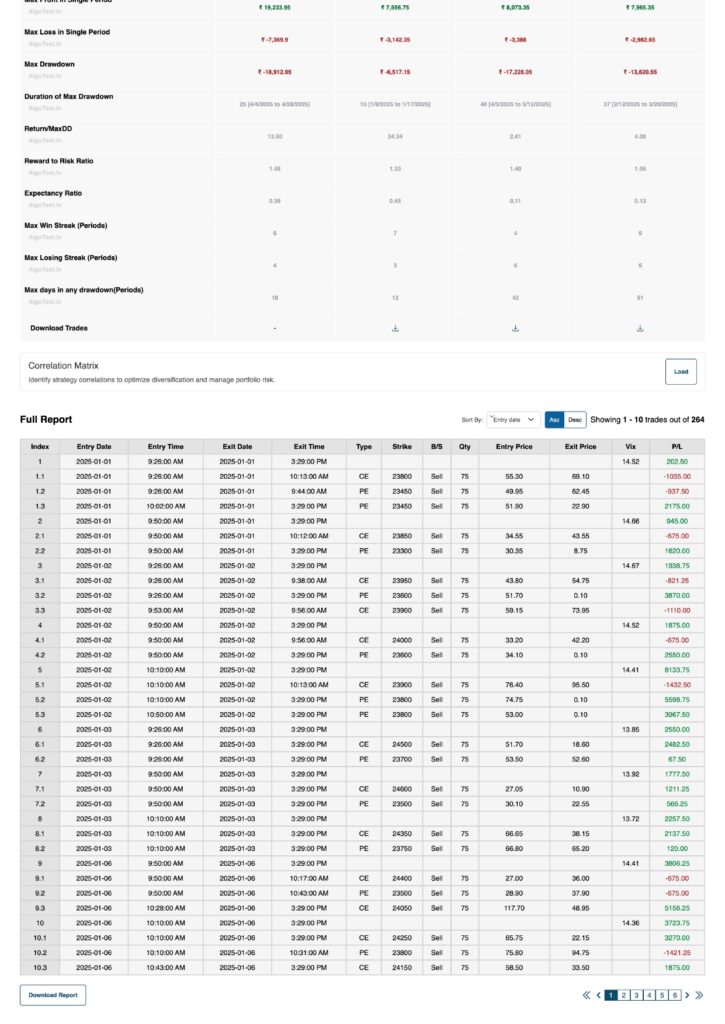Click Vix value 14.66 in row 2
Image resolution: width=725 pixels, height=1024 pixels.
[x=630, y=521]
